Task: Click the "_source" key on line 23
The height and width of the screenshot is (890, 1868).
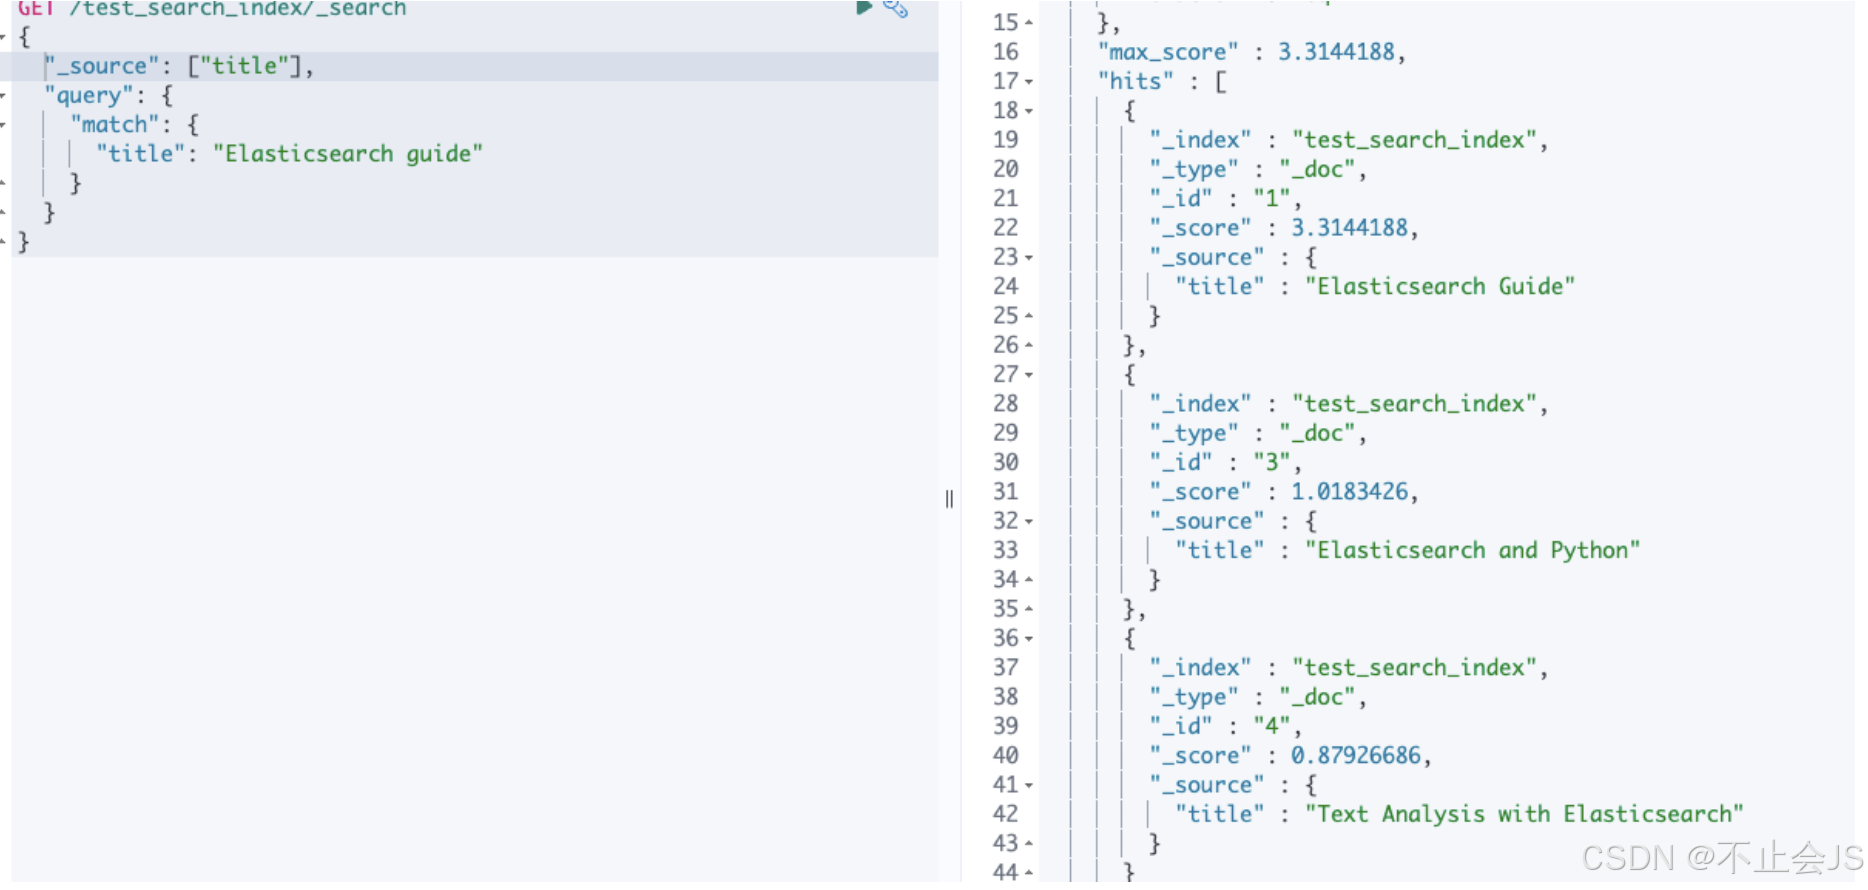Action: click(1206, 258)
